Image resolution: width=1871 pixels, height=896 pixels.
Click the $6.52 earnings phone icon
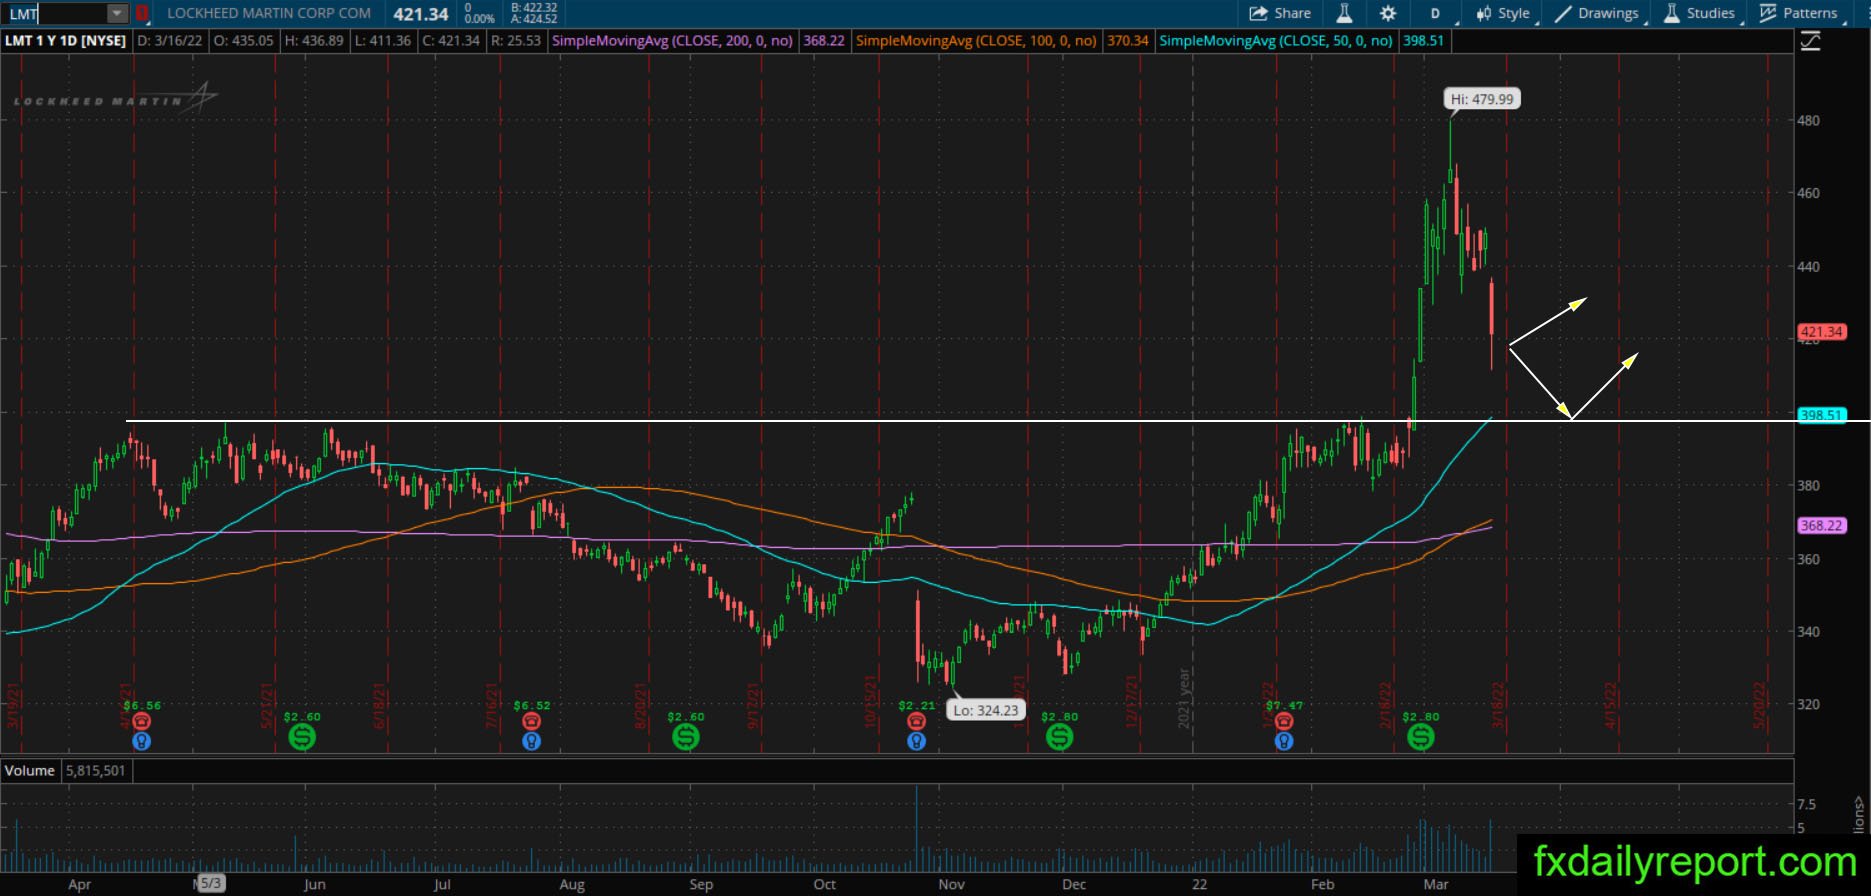point(531,722)
